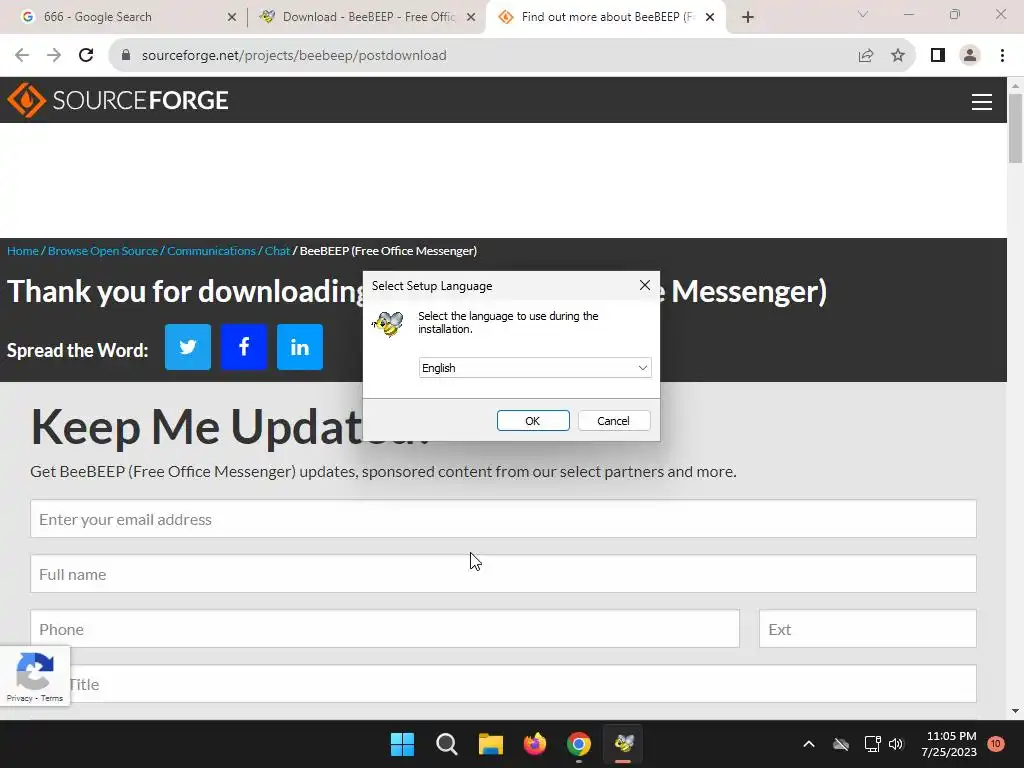Viewport: 1024px width, 768px height.
Task: Close the Download - BeeBEEP tab
Action: click(x=471, y=17)
